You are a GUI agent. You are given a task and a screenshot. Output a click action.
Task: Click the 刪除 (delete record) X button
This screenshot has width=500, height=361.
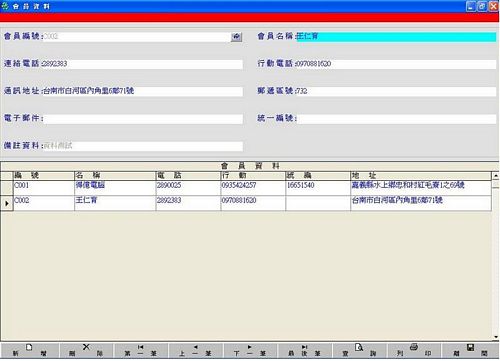(86, 350)
